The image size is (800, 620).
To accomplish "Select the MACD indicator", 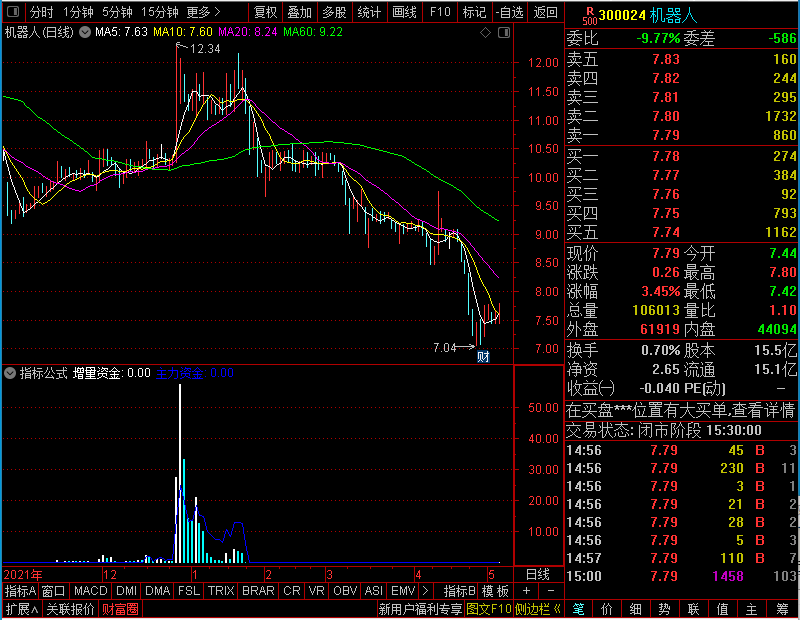I will pyautogui.click(x=90, y=591).
